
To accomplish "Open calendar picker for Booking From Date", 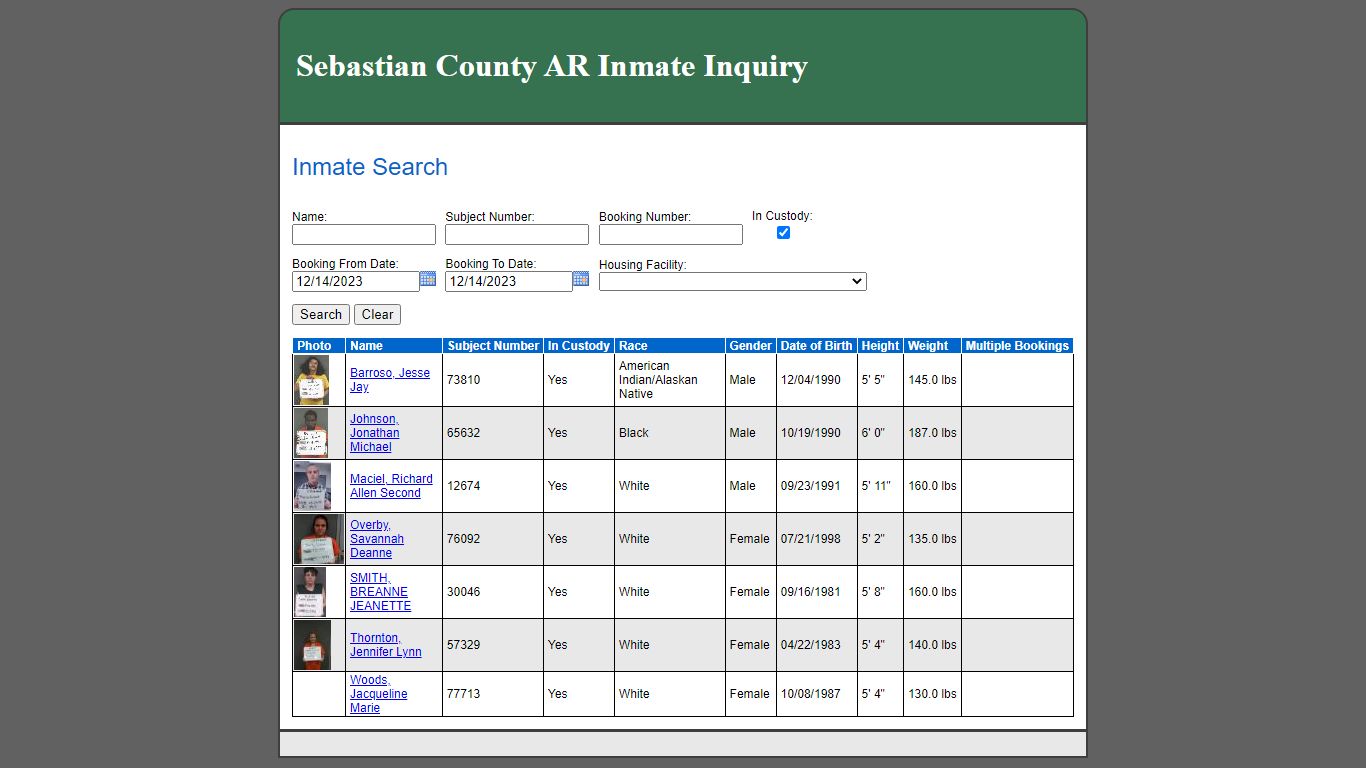I will tap(428, 279).
